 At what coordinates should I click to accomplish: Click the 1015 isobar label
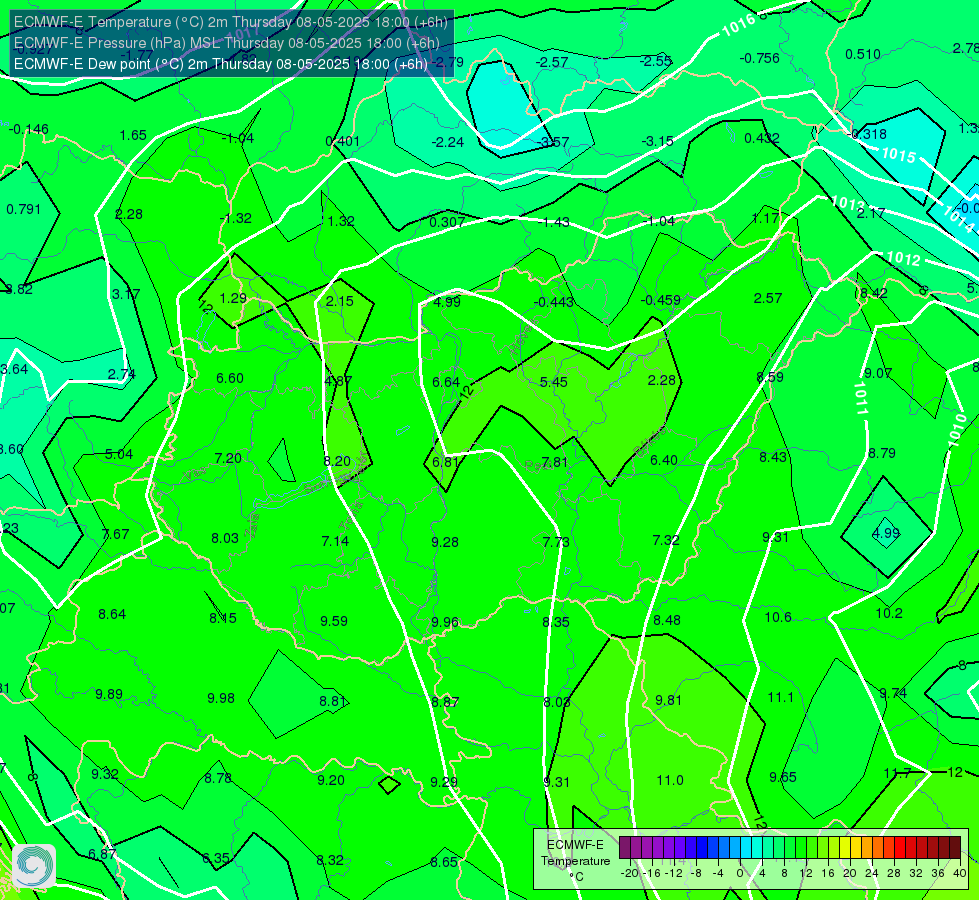tap(898, 154)
